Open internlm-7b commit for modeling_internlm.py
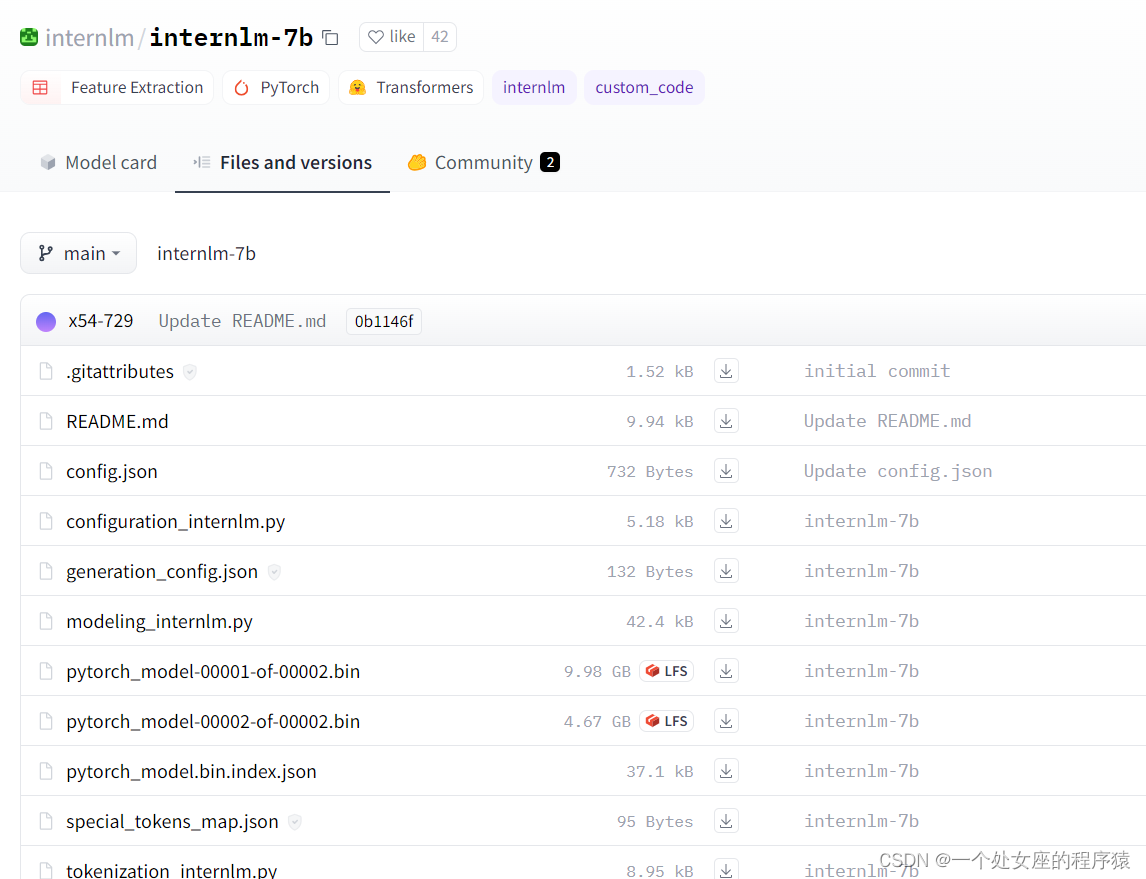1146x879 pixels. click(x=861, y=621)
